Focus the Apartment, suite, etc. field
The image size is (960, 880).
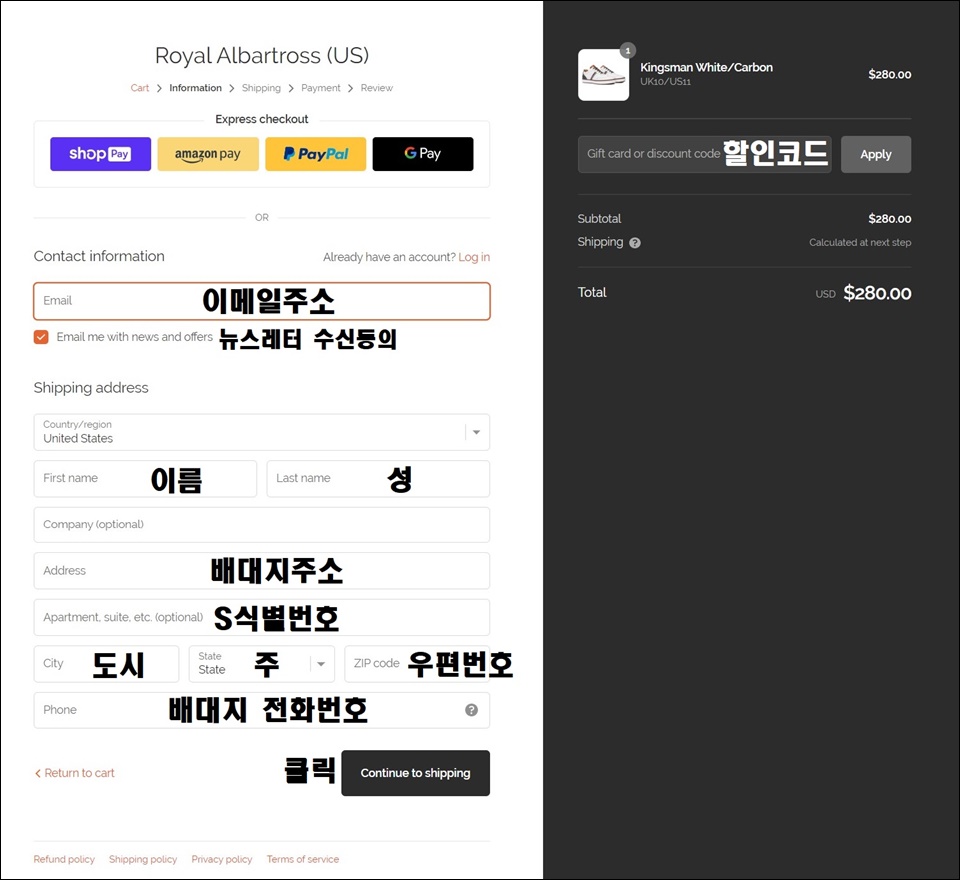tap(262, 617)
